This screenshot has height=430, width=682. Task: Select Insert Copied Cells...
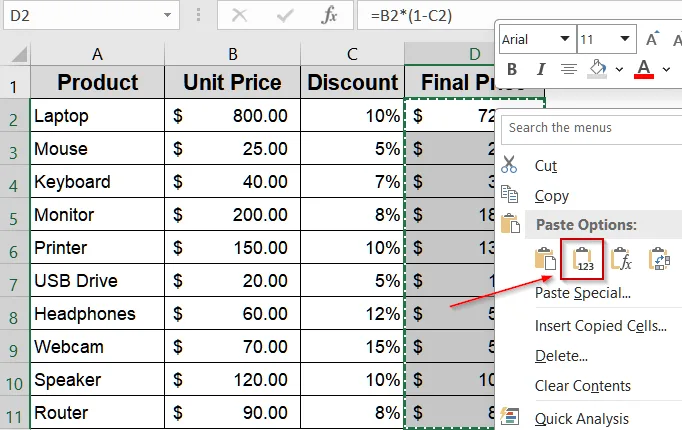click(600, 326)
